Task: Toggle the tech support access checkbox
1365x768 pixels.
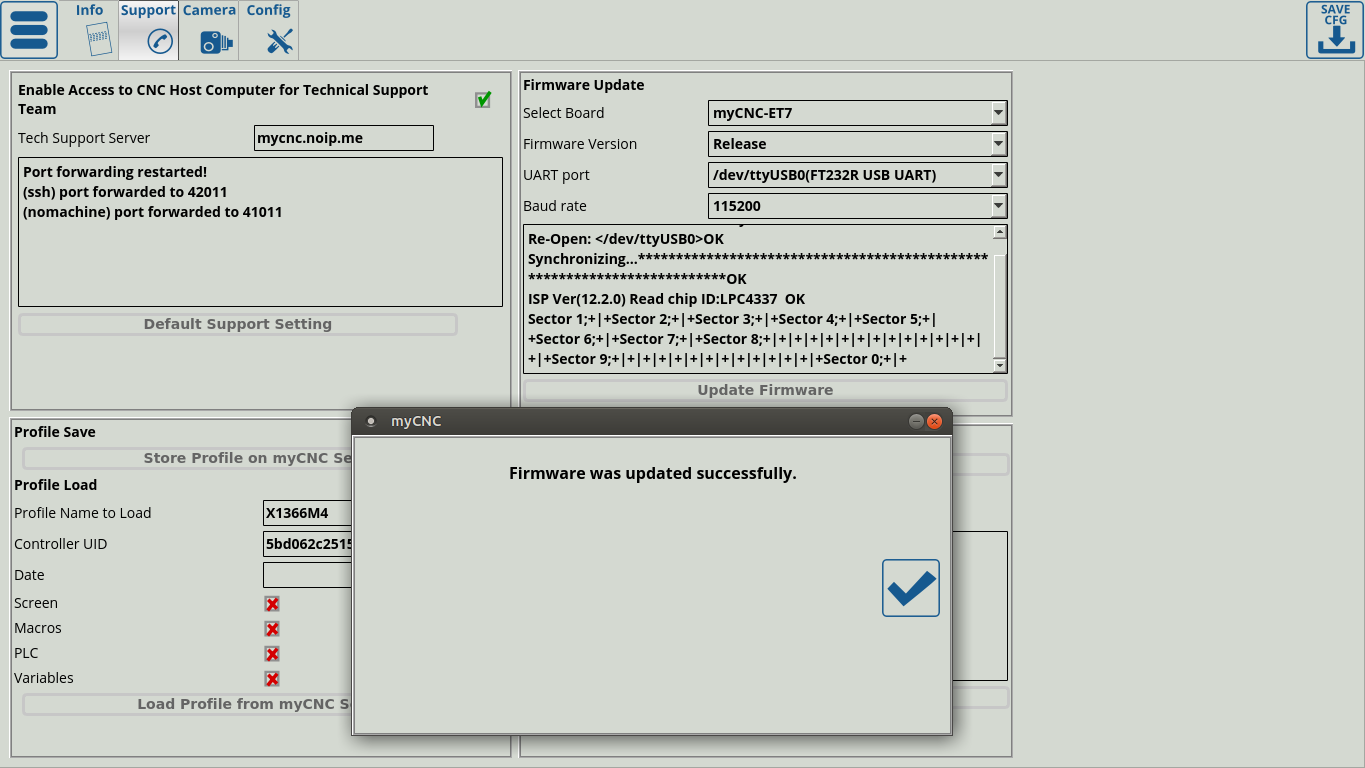Action: [x=483, y=99]
